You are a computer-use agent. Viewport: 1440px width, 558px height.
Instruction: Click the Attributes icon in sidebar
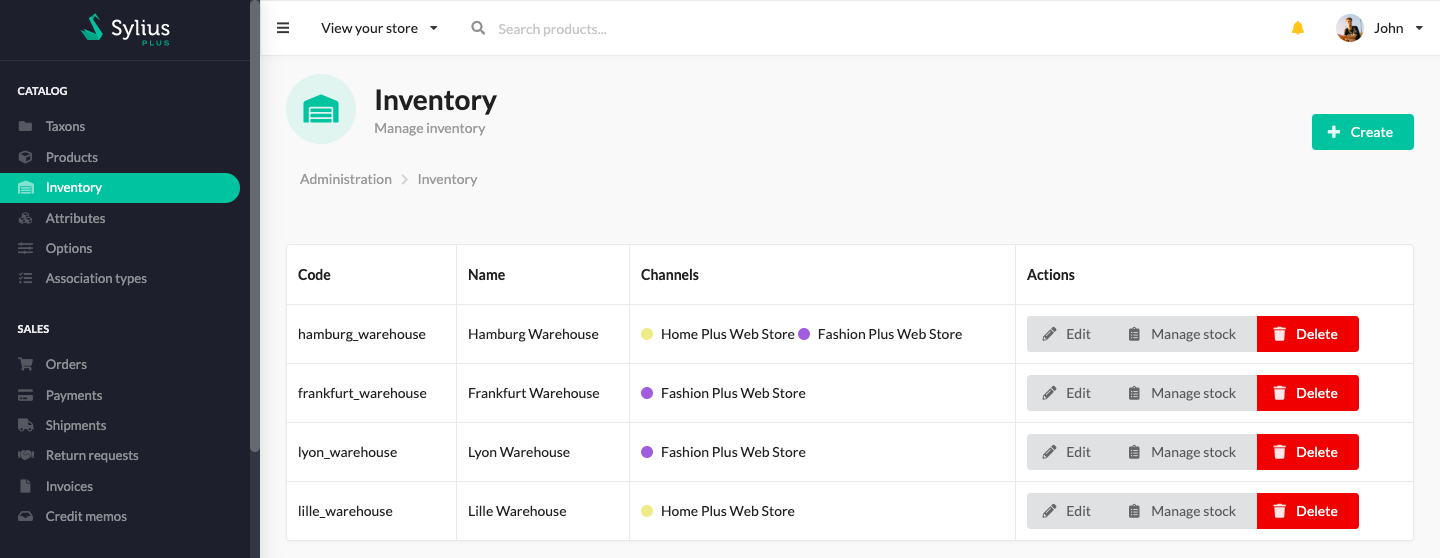click(26, 218)
